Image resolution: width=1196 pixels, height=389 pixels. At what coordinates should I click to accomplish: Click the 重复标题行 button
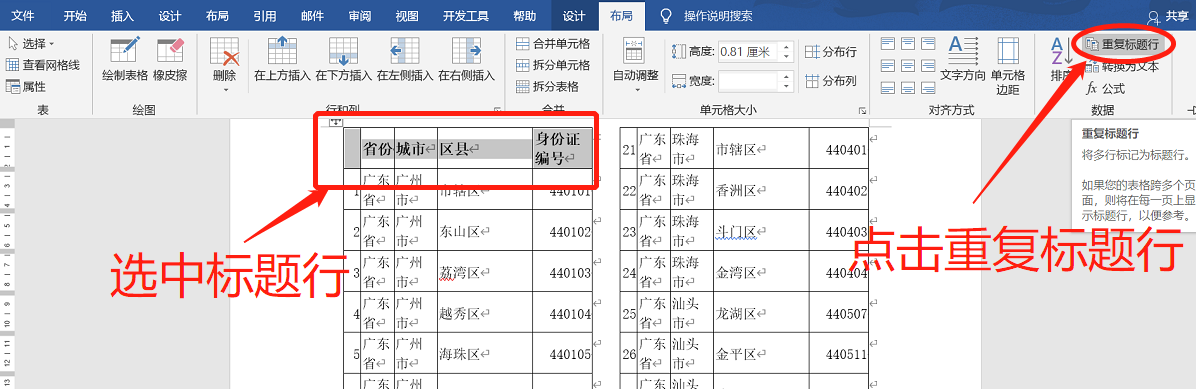pos(1122,44)
